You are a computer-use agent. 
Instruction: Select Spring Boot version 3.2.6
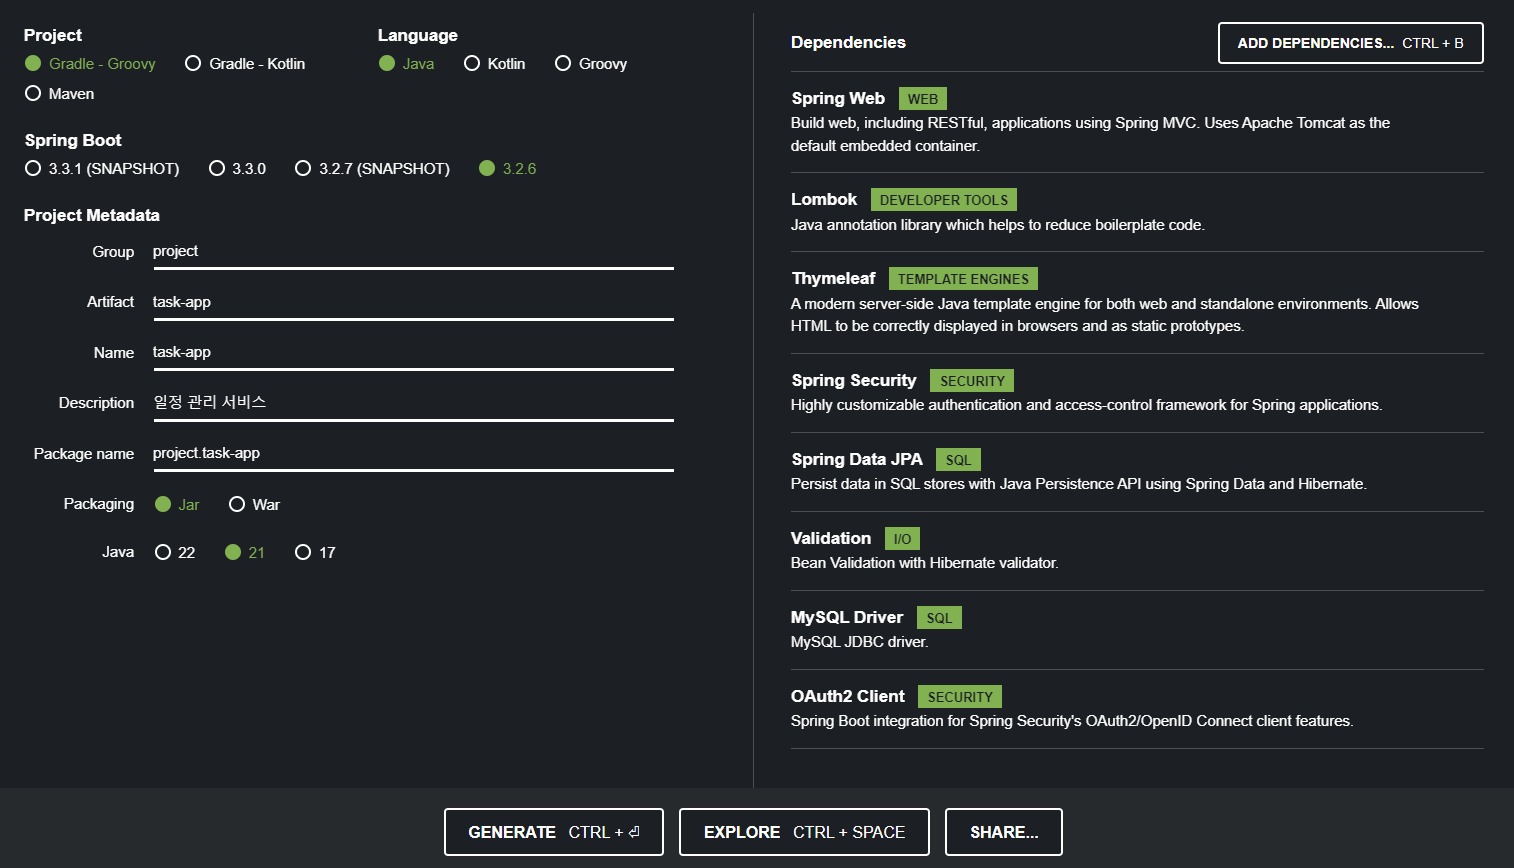[x=507, y=168]
